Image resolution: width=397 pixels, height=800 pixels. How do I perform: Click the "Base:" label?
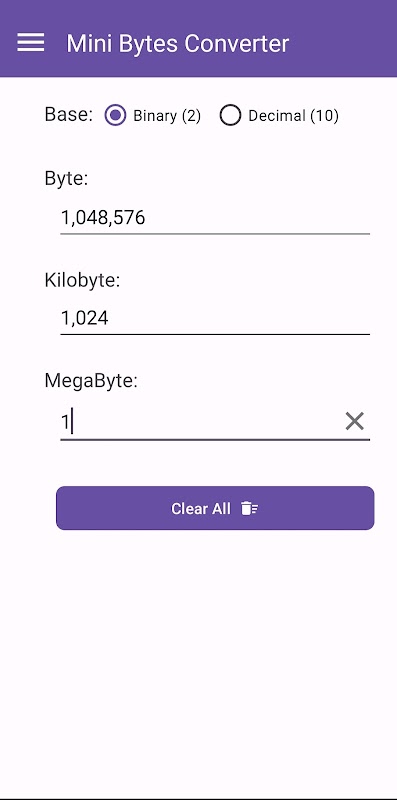(x=69, y=115)
